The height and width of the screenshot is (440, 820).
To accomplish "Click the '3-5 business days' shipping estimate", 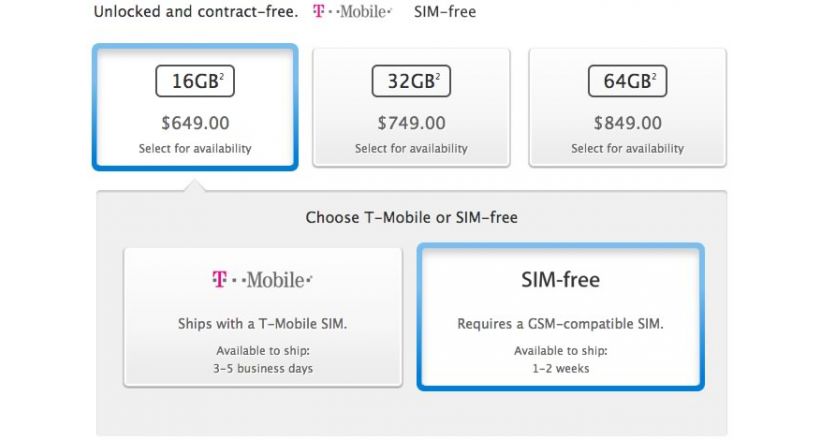I will click(263, 369).
